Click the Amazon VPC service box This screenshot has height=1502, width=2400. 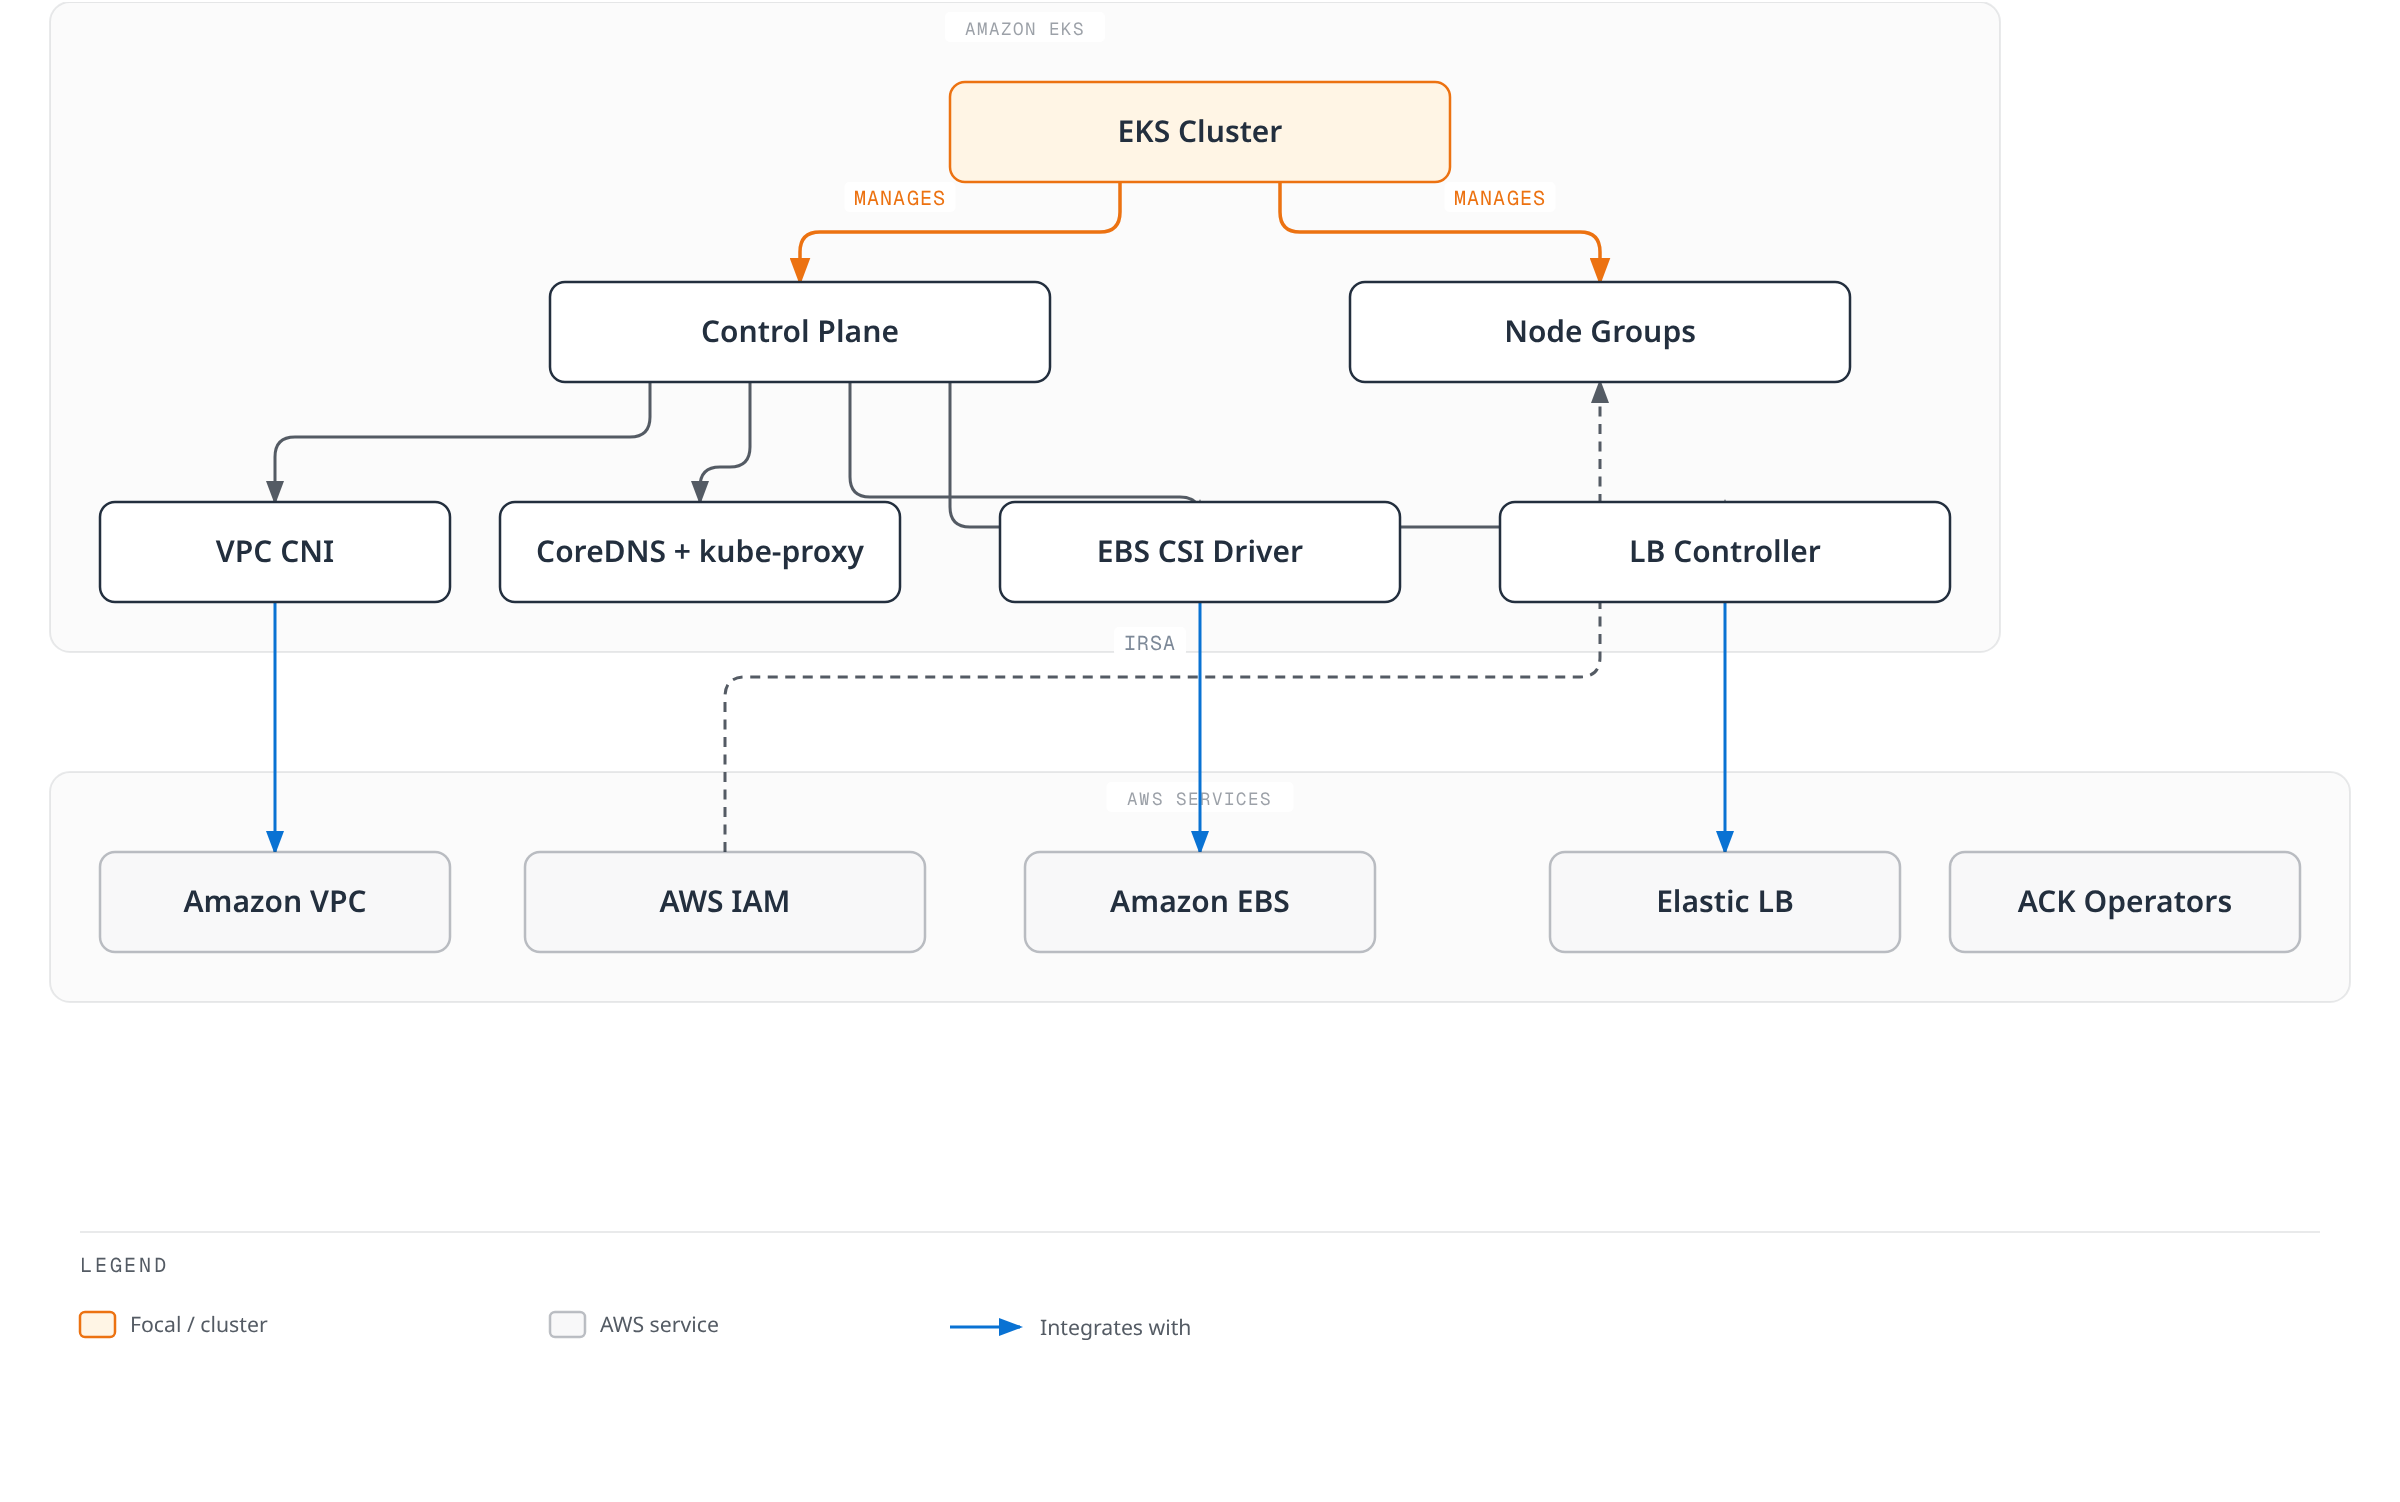click(275, 902)
